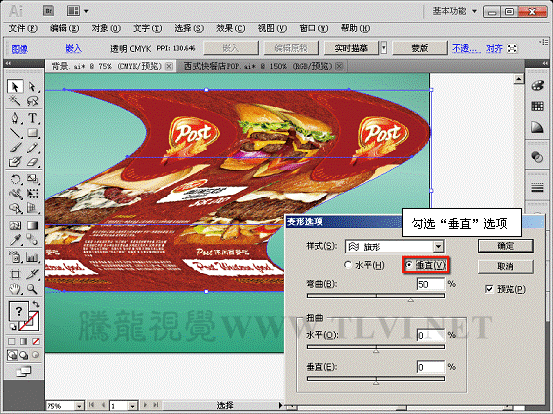Select the Pen tool
The image size is (553, 414).
15,118
